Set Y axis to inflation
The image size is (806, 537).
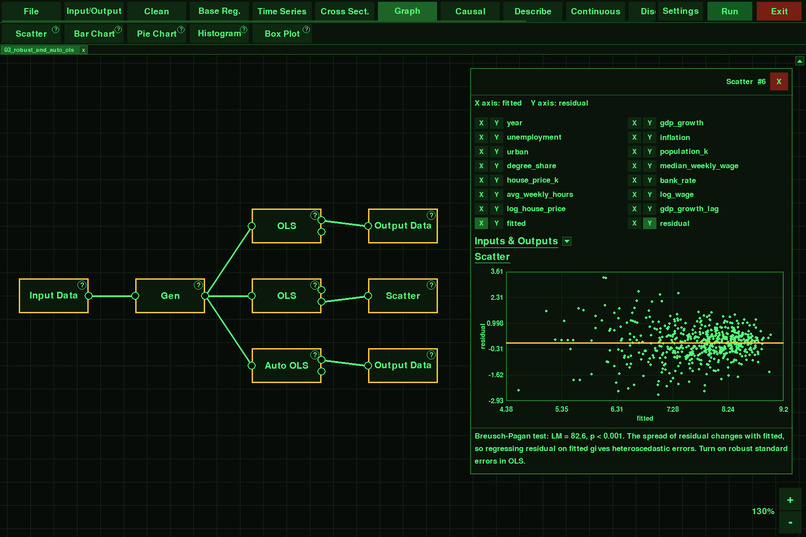(650, 138)
